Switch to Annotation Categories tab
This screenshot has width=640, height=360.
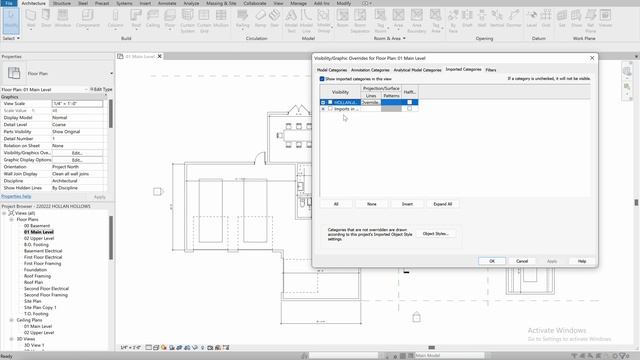(x=370, y=70)
